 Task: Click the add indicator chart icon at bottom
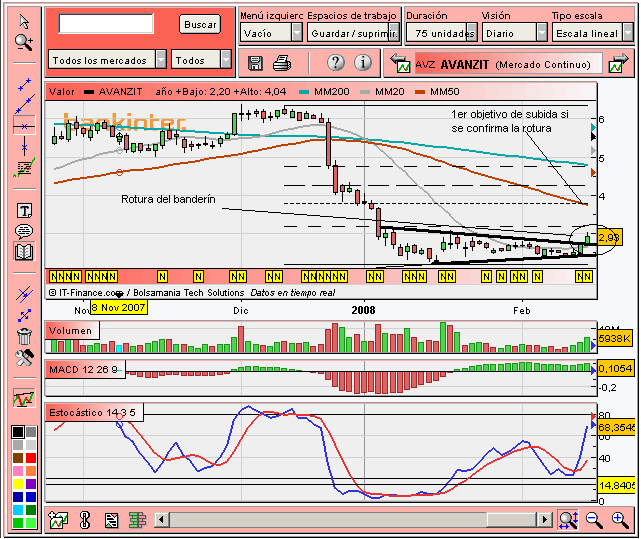(x=58, y=520)
